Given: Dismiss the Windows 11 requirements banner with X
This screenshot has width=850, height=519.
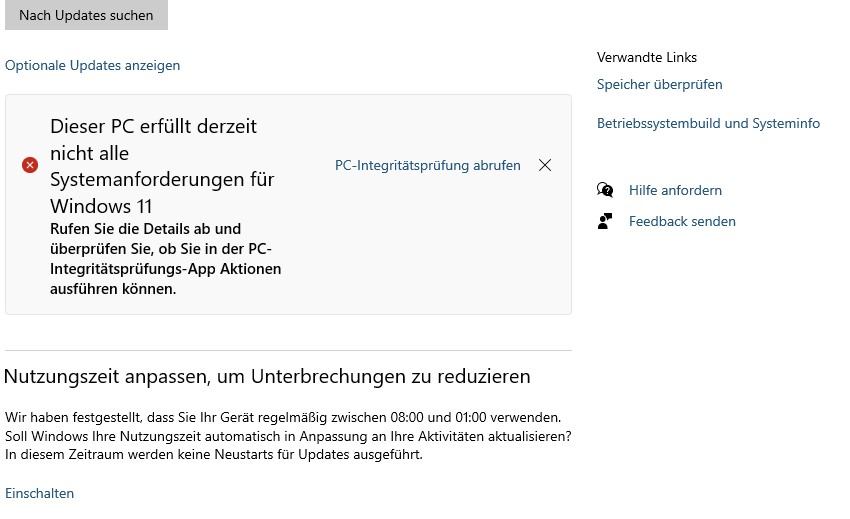Looking at the screenshot, I should (545, 165).
